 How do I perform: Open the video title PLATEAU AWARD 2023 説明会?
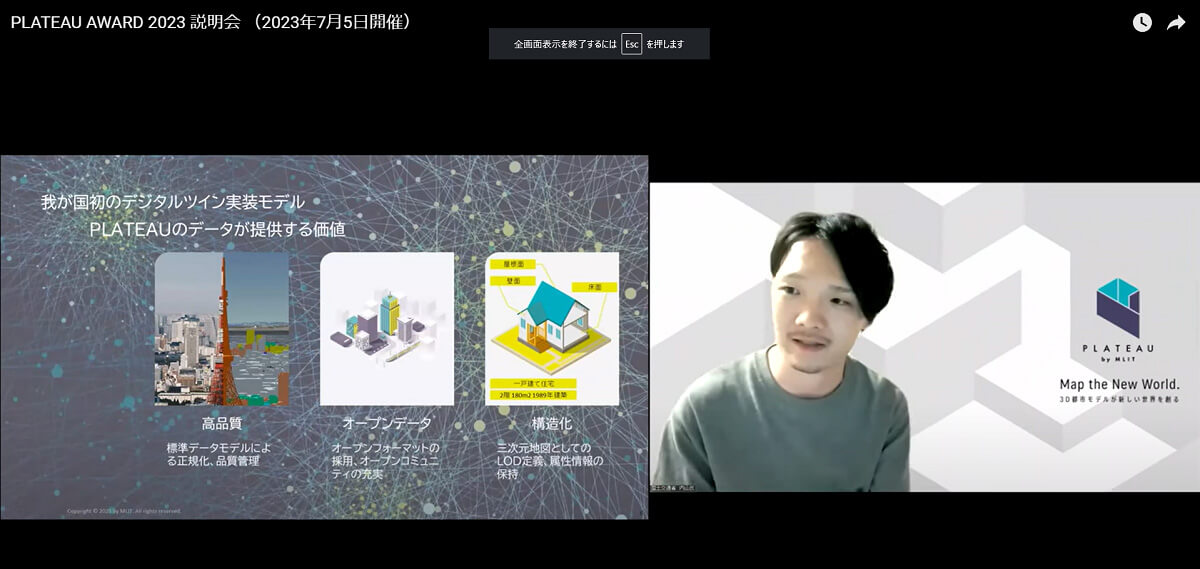(x=212, y=22)
